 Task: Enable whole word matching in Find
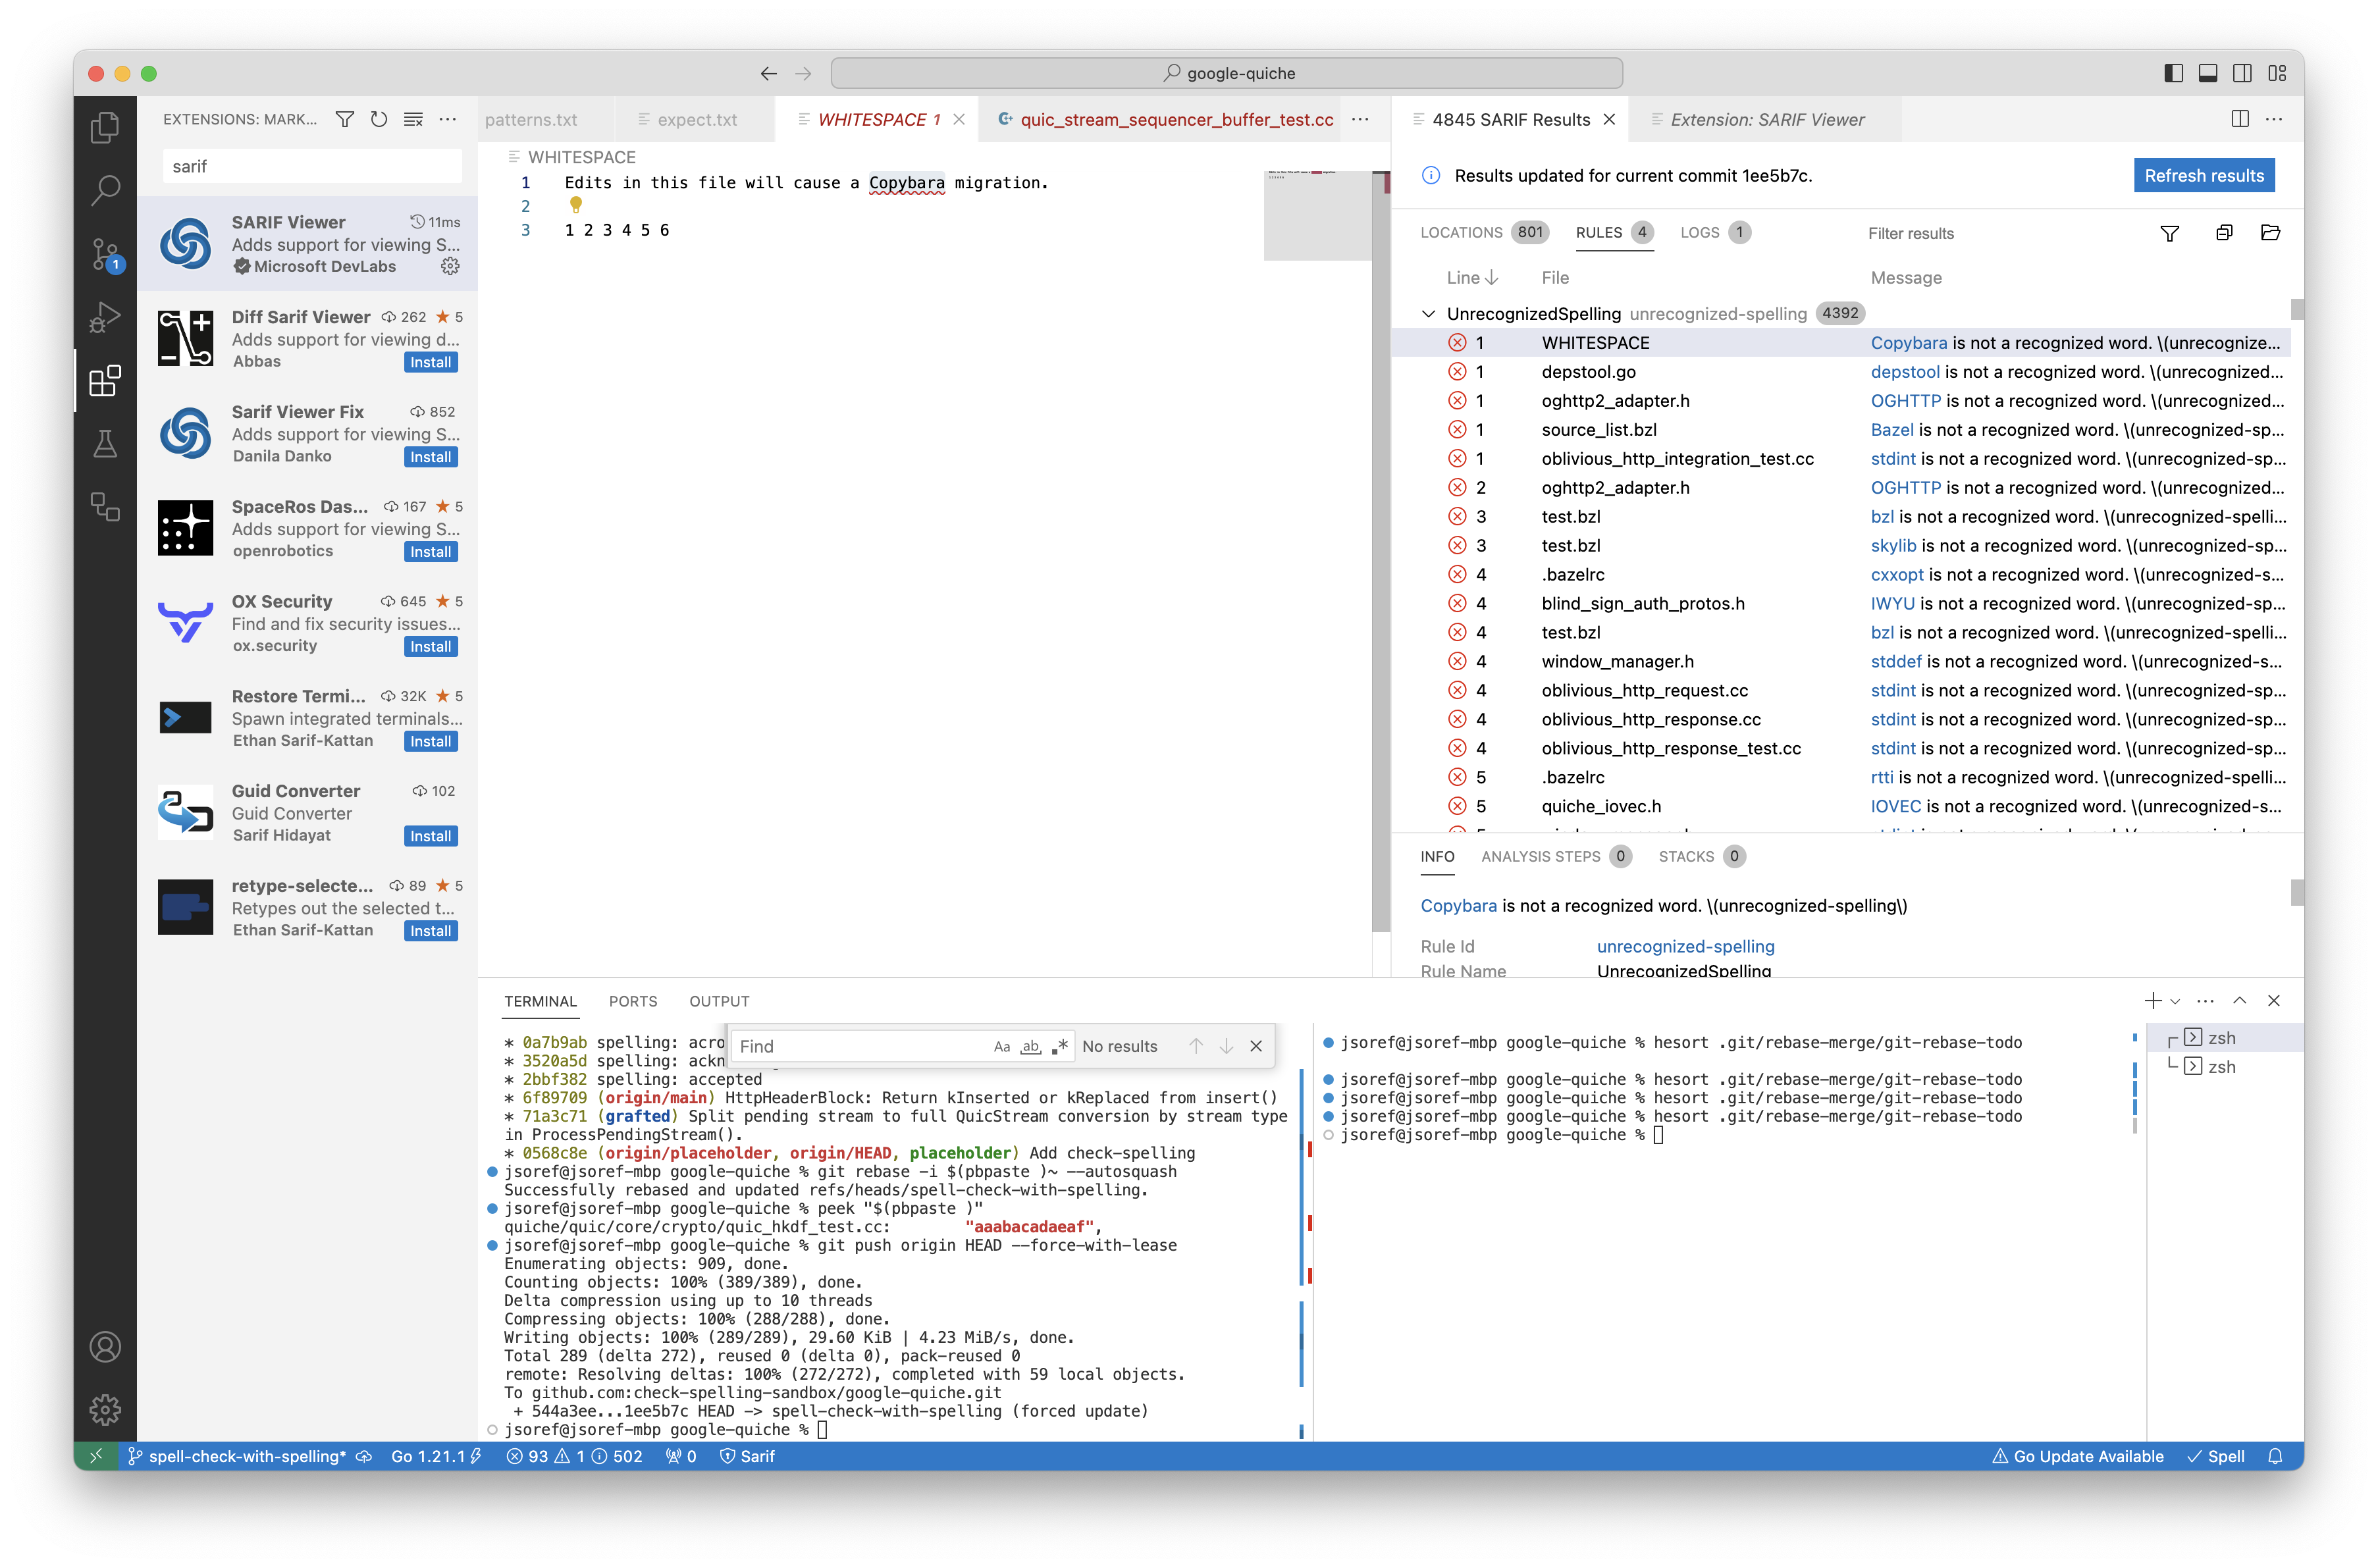click(1030, 1046)
